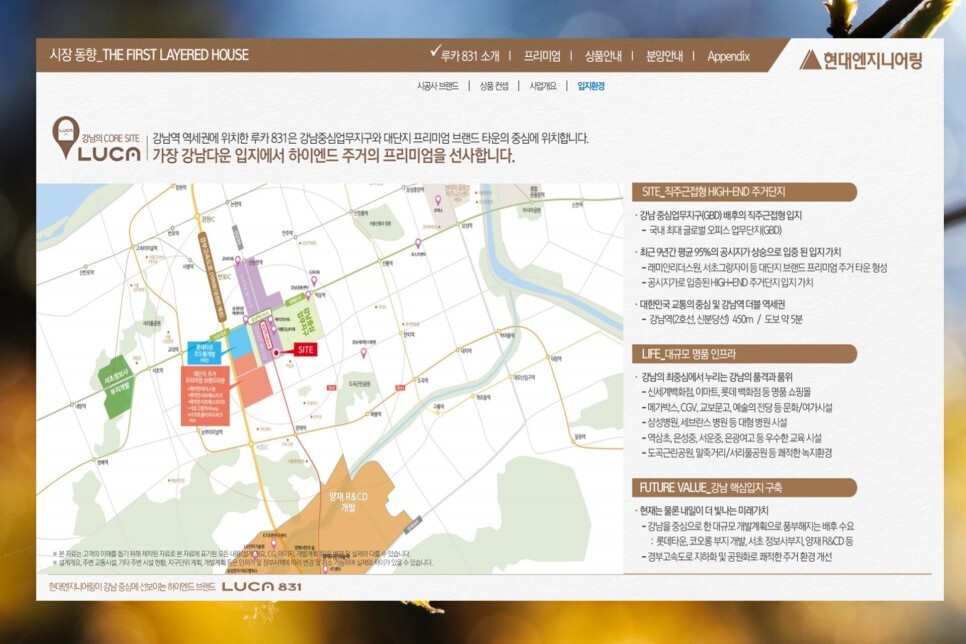Screen dimensions: 966x644
Task: Click the 잠원IC label on the map
Action: coord(209,219)
